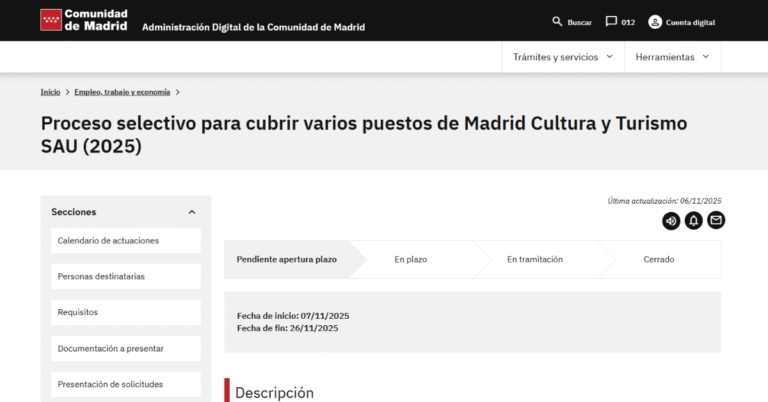Viewport: 768px width, 402px height.
Task: Click the Proceso selectivo page title
Action: 364,135
